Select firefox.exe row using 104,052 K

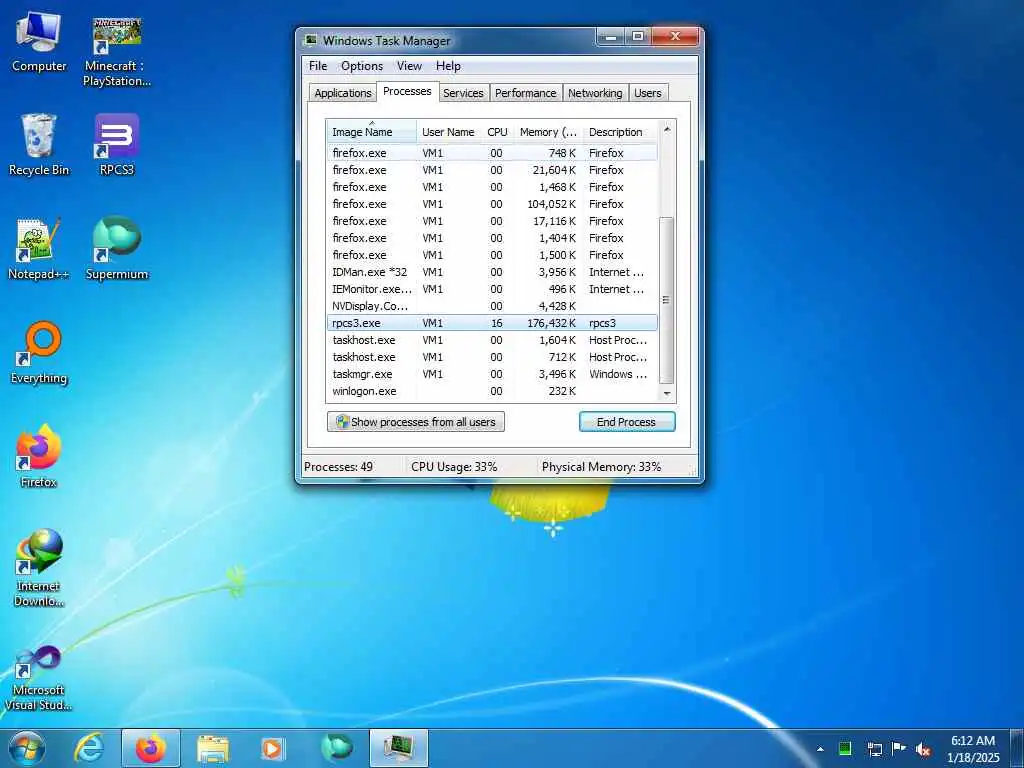tap(492, 204)
